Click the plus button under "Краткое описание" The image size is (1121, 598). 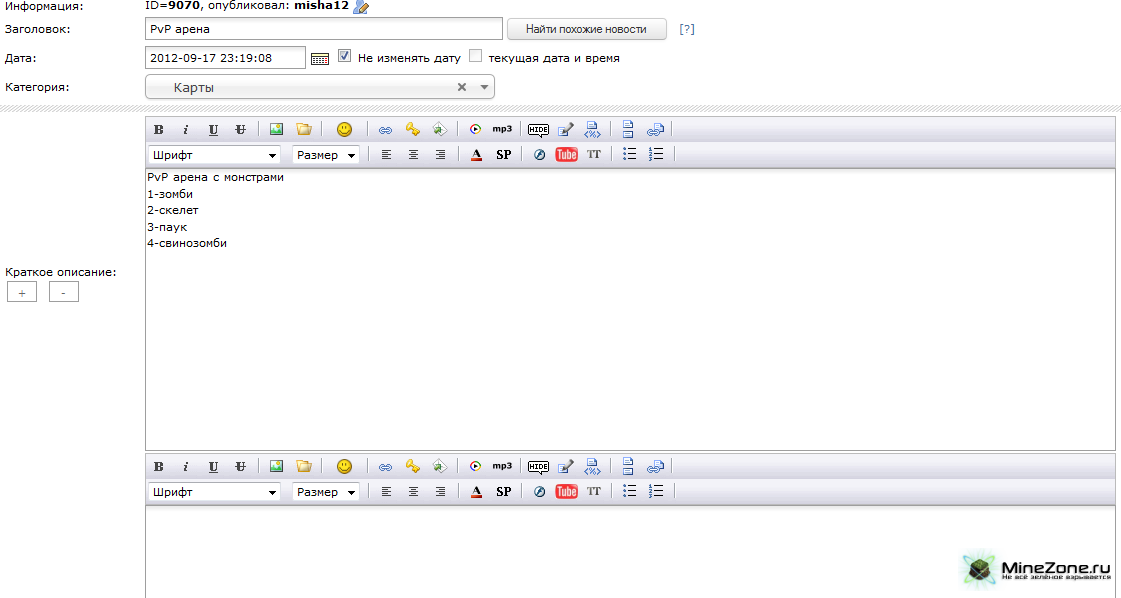tap(22, 293)
